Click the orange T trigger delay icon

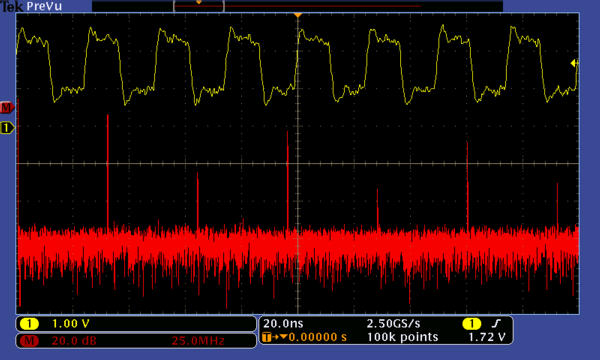[267, 337]
